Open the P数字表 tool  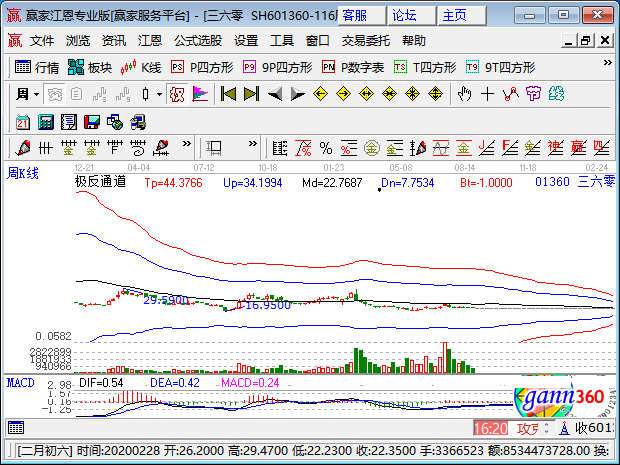coord(353,67)
